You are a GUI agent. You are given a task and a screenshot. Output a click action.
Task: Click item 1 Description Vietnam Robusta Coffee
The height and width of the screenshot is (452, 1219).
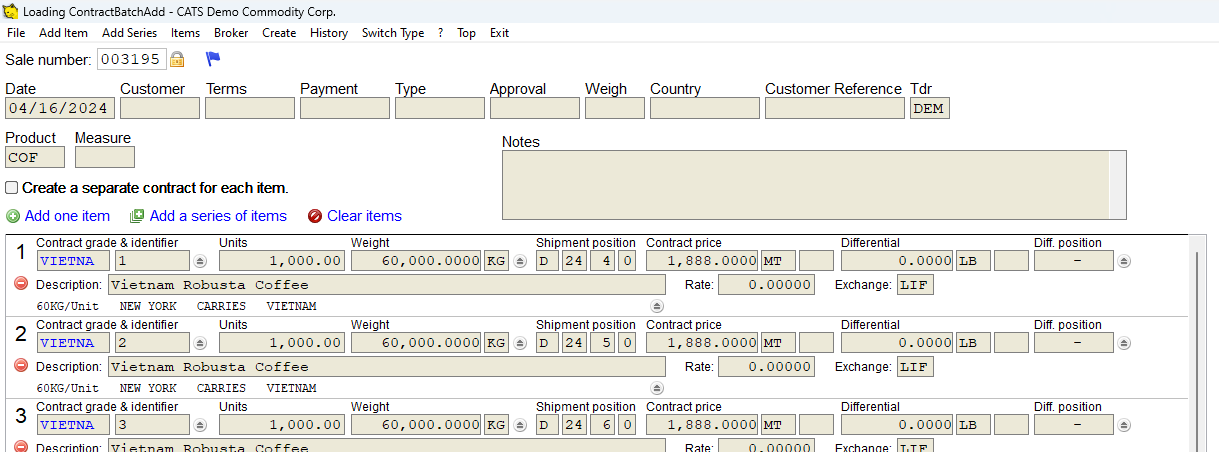[x=387, y=285]
